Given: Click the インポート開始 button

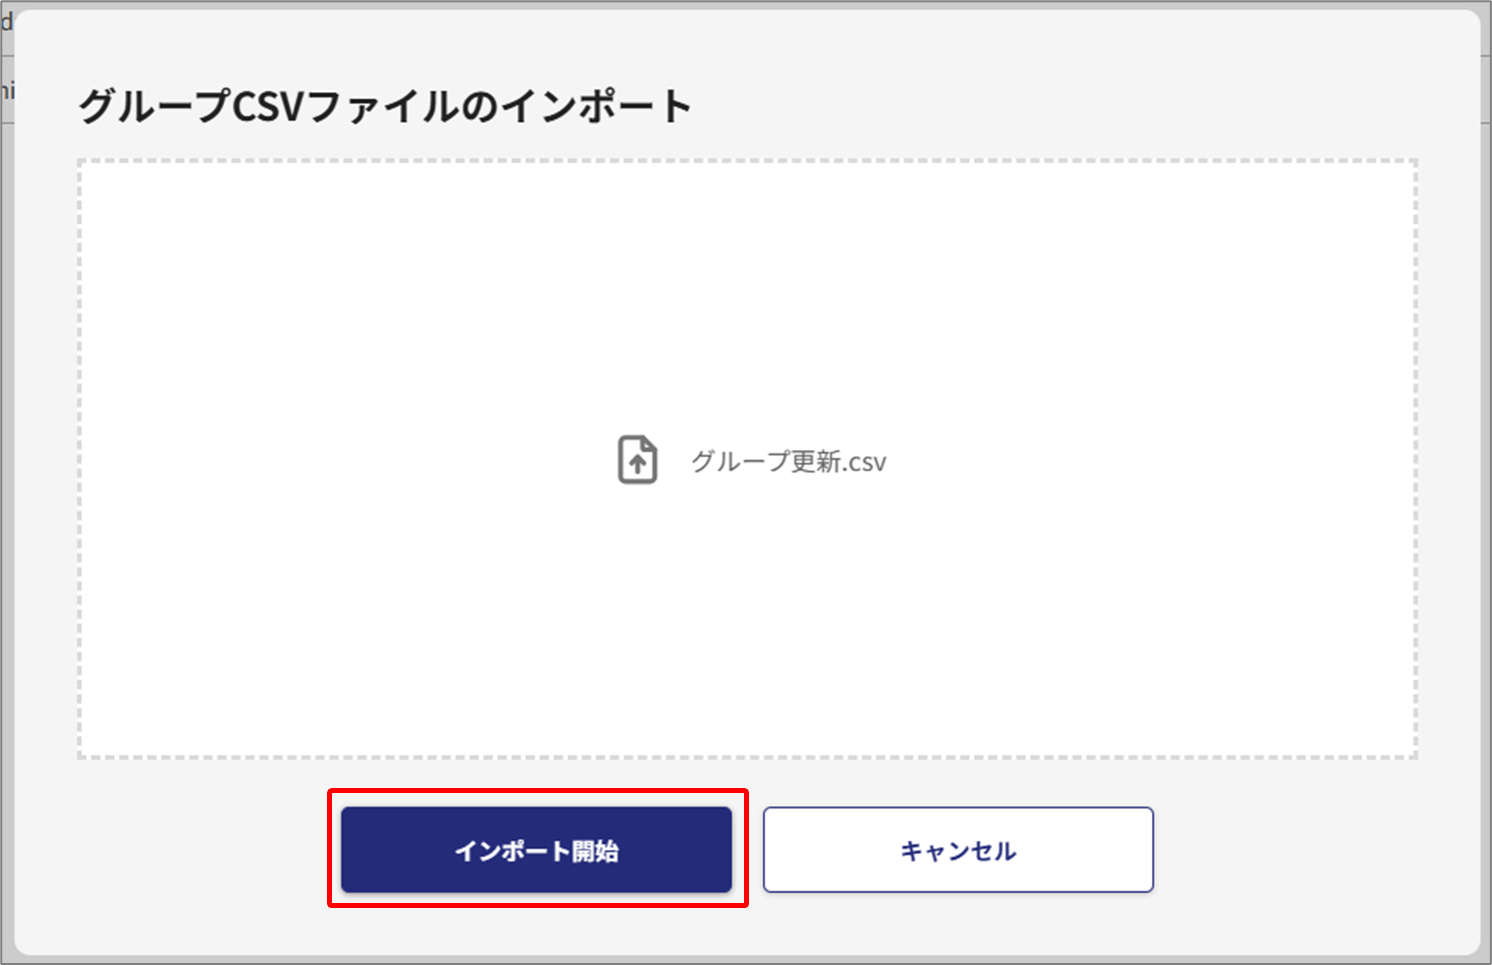Looking at the screenshot, I should click(536, 850).
